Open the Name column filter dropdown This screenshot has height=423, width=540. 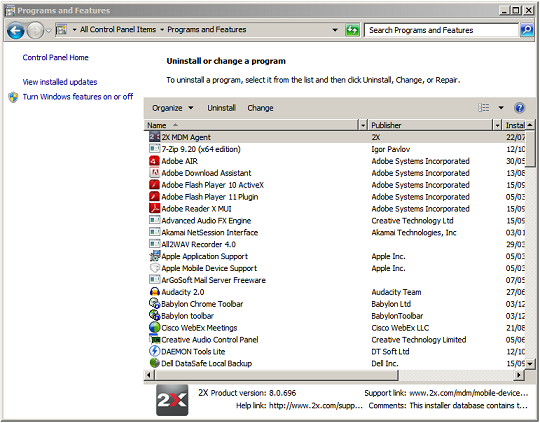[x=363, y=125]
